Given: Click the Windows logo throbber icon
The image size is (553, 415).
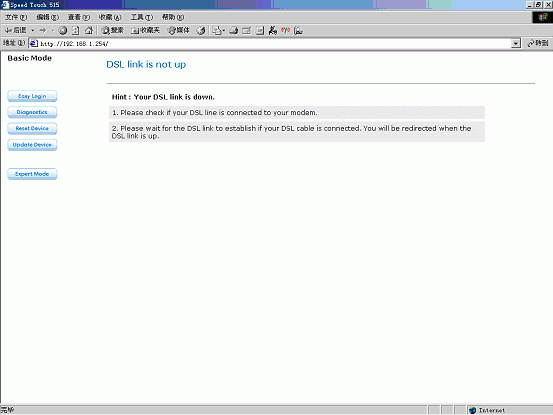Looking at the screenshot, I should pos(542,17).
